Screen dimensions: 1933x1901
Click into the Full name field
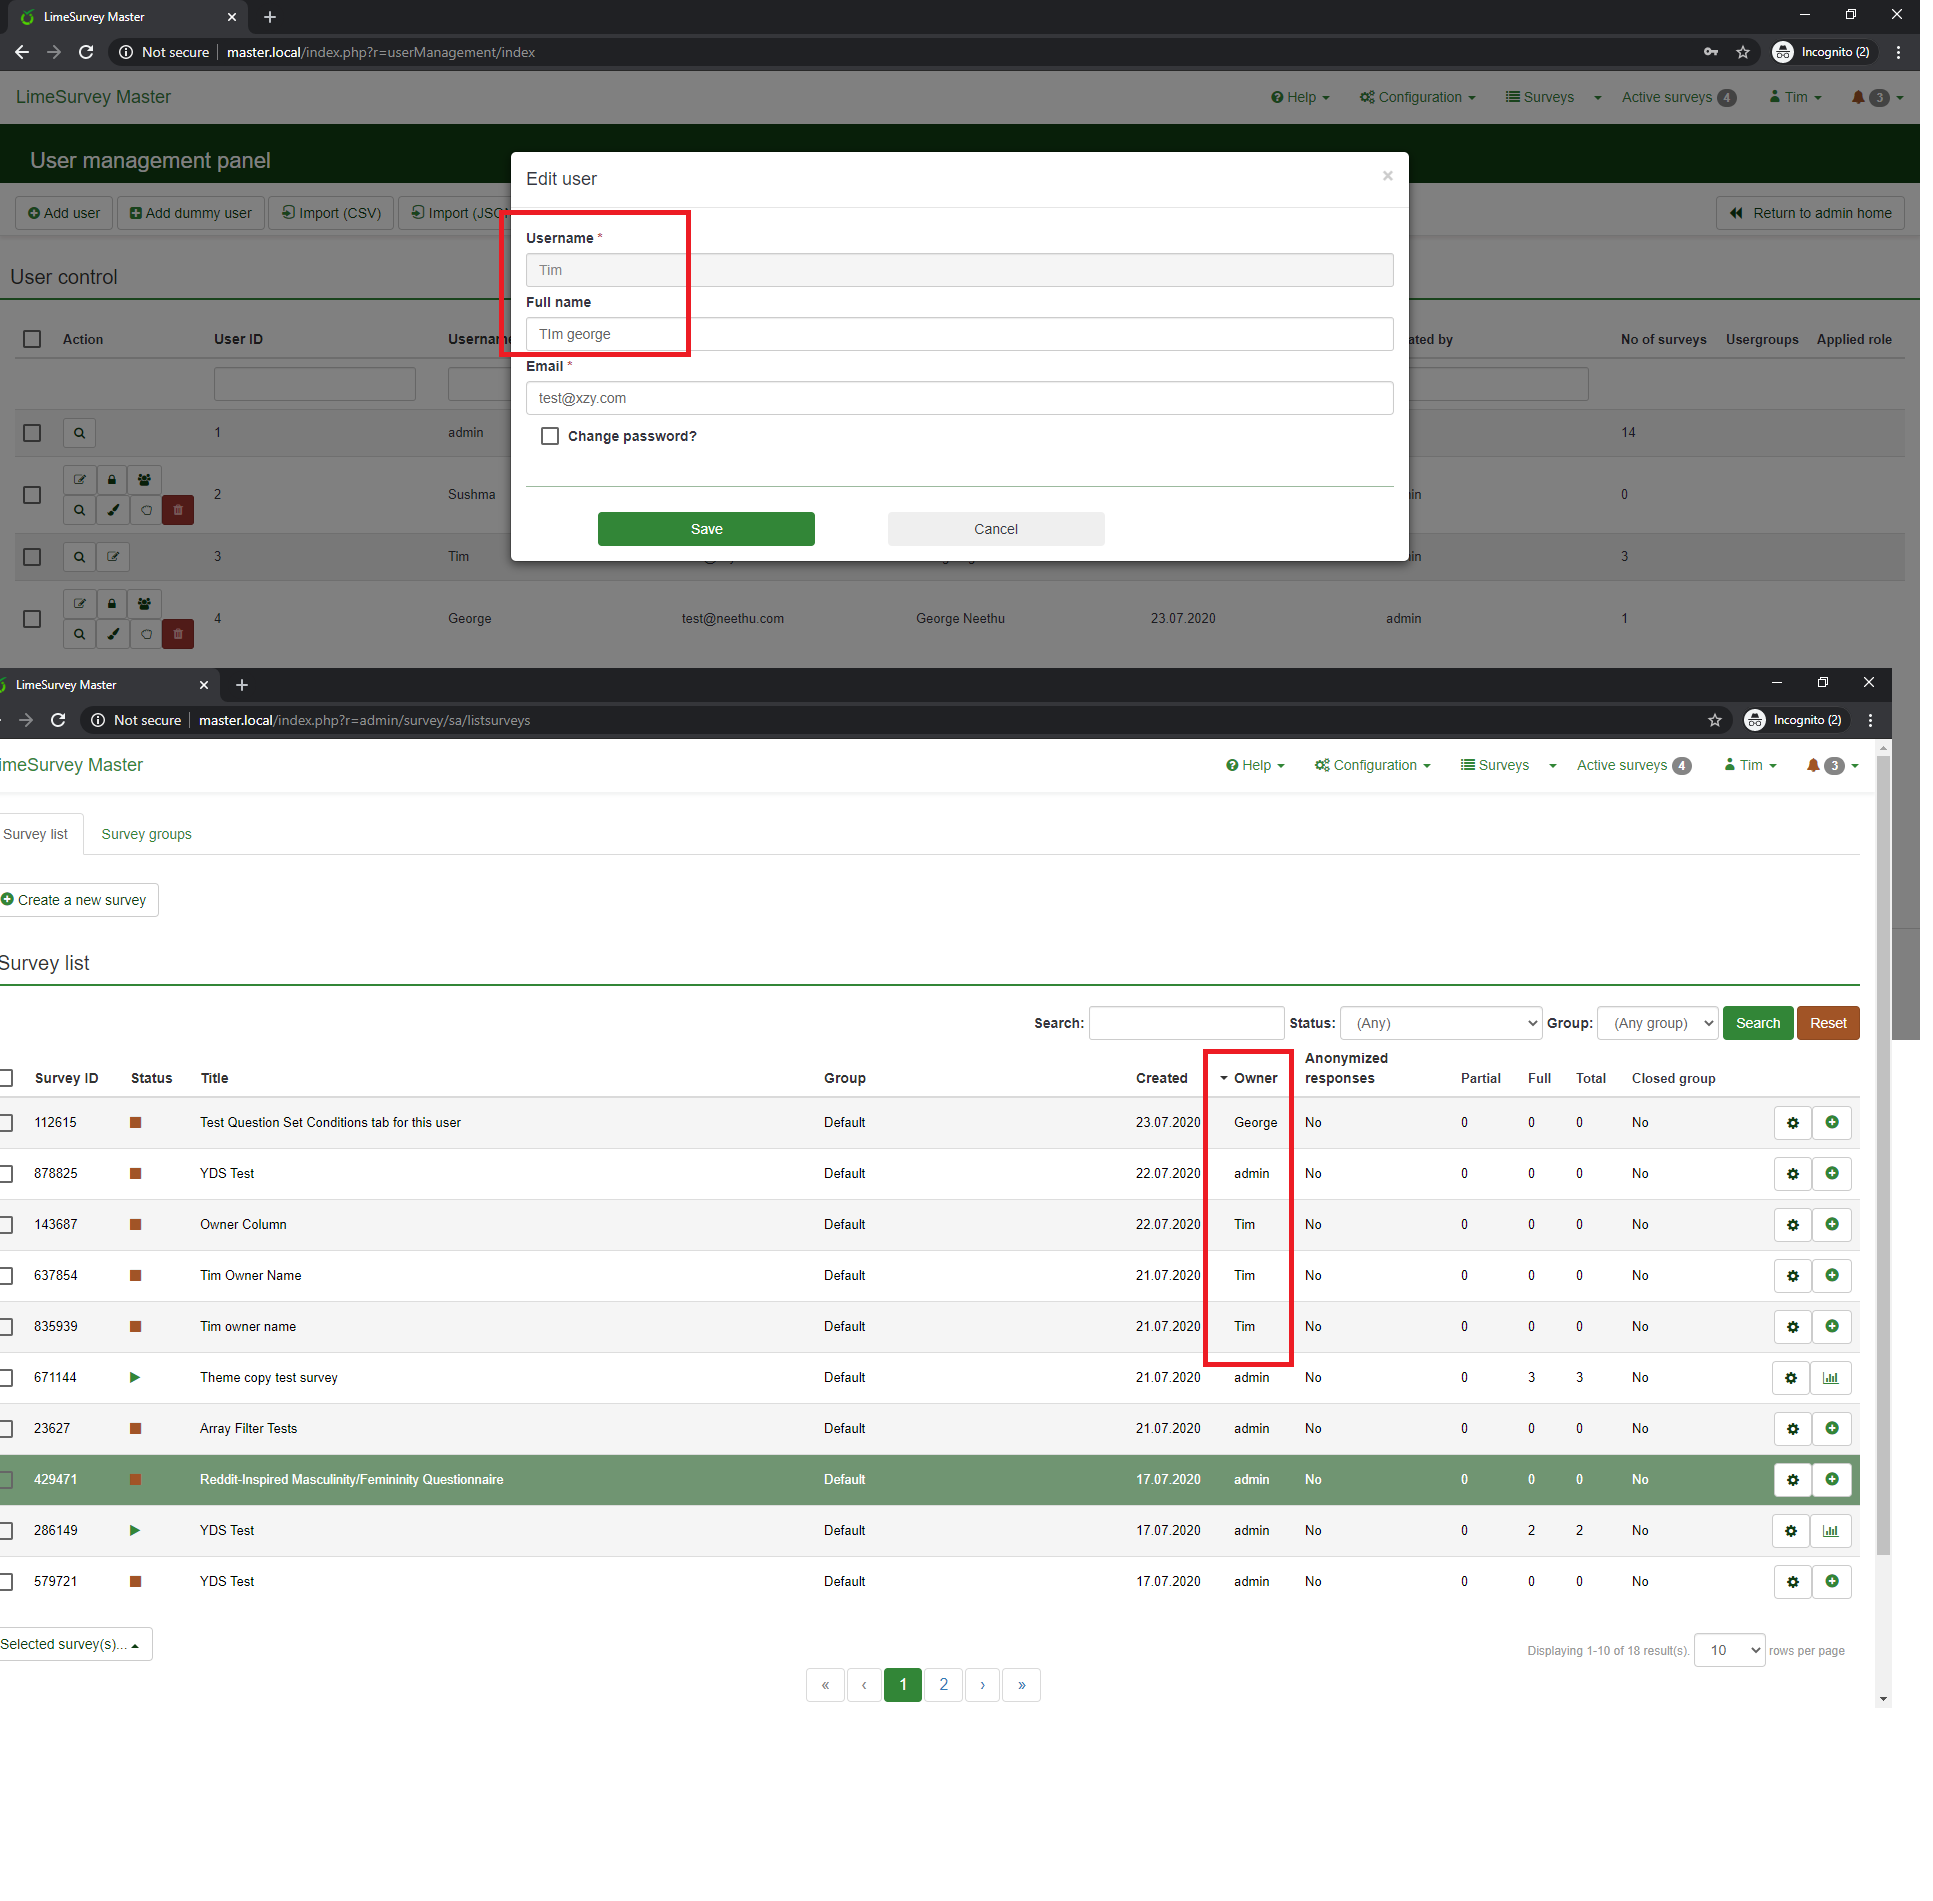pyautogui.click(x=958, y=334)
